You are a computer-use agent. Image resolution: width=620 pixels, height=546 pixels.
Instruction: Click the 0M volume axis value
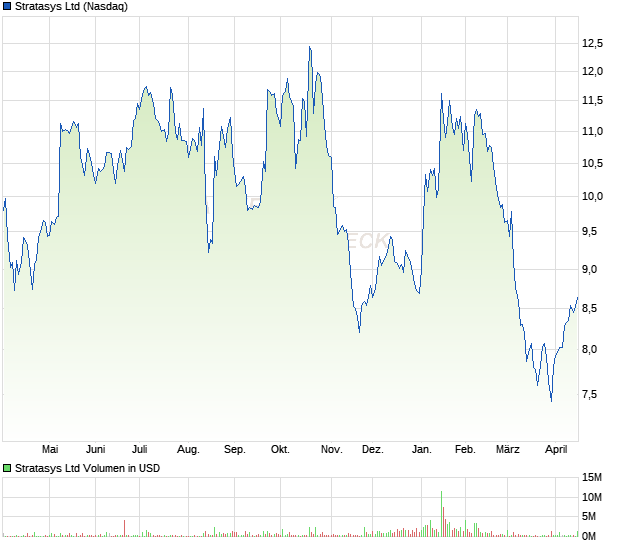[589, 536]
